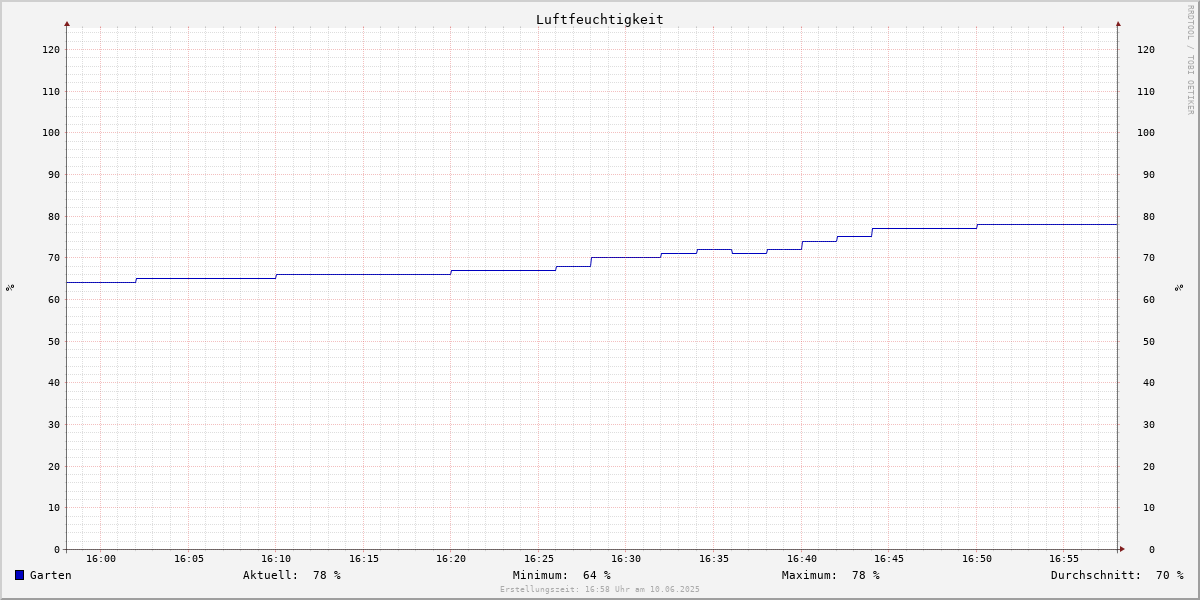
Task: Click the 16:25 time axis label
Action: click(539, 559)
